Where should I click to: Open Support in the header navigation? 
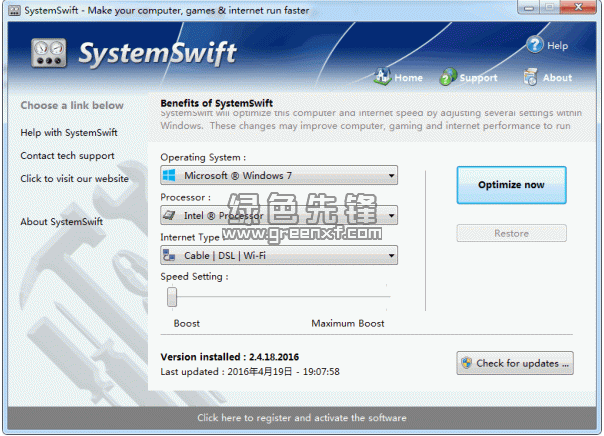point(478,78)
